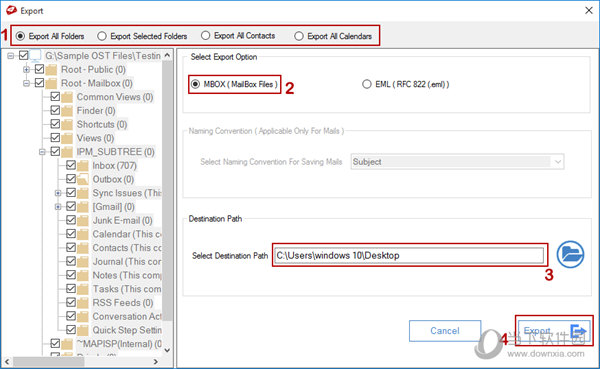The image size is (600, 369).
Task: Click the Calendar folder icon in tree
Action: 83,234
